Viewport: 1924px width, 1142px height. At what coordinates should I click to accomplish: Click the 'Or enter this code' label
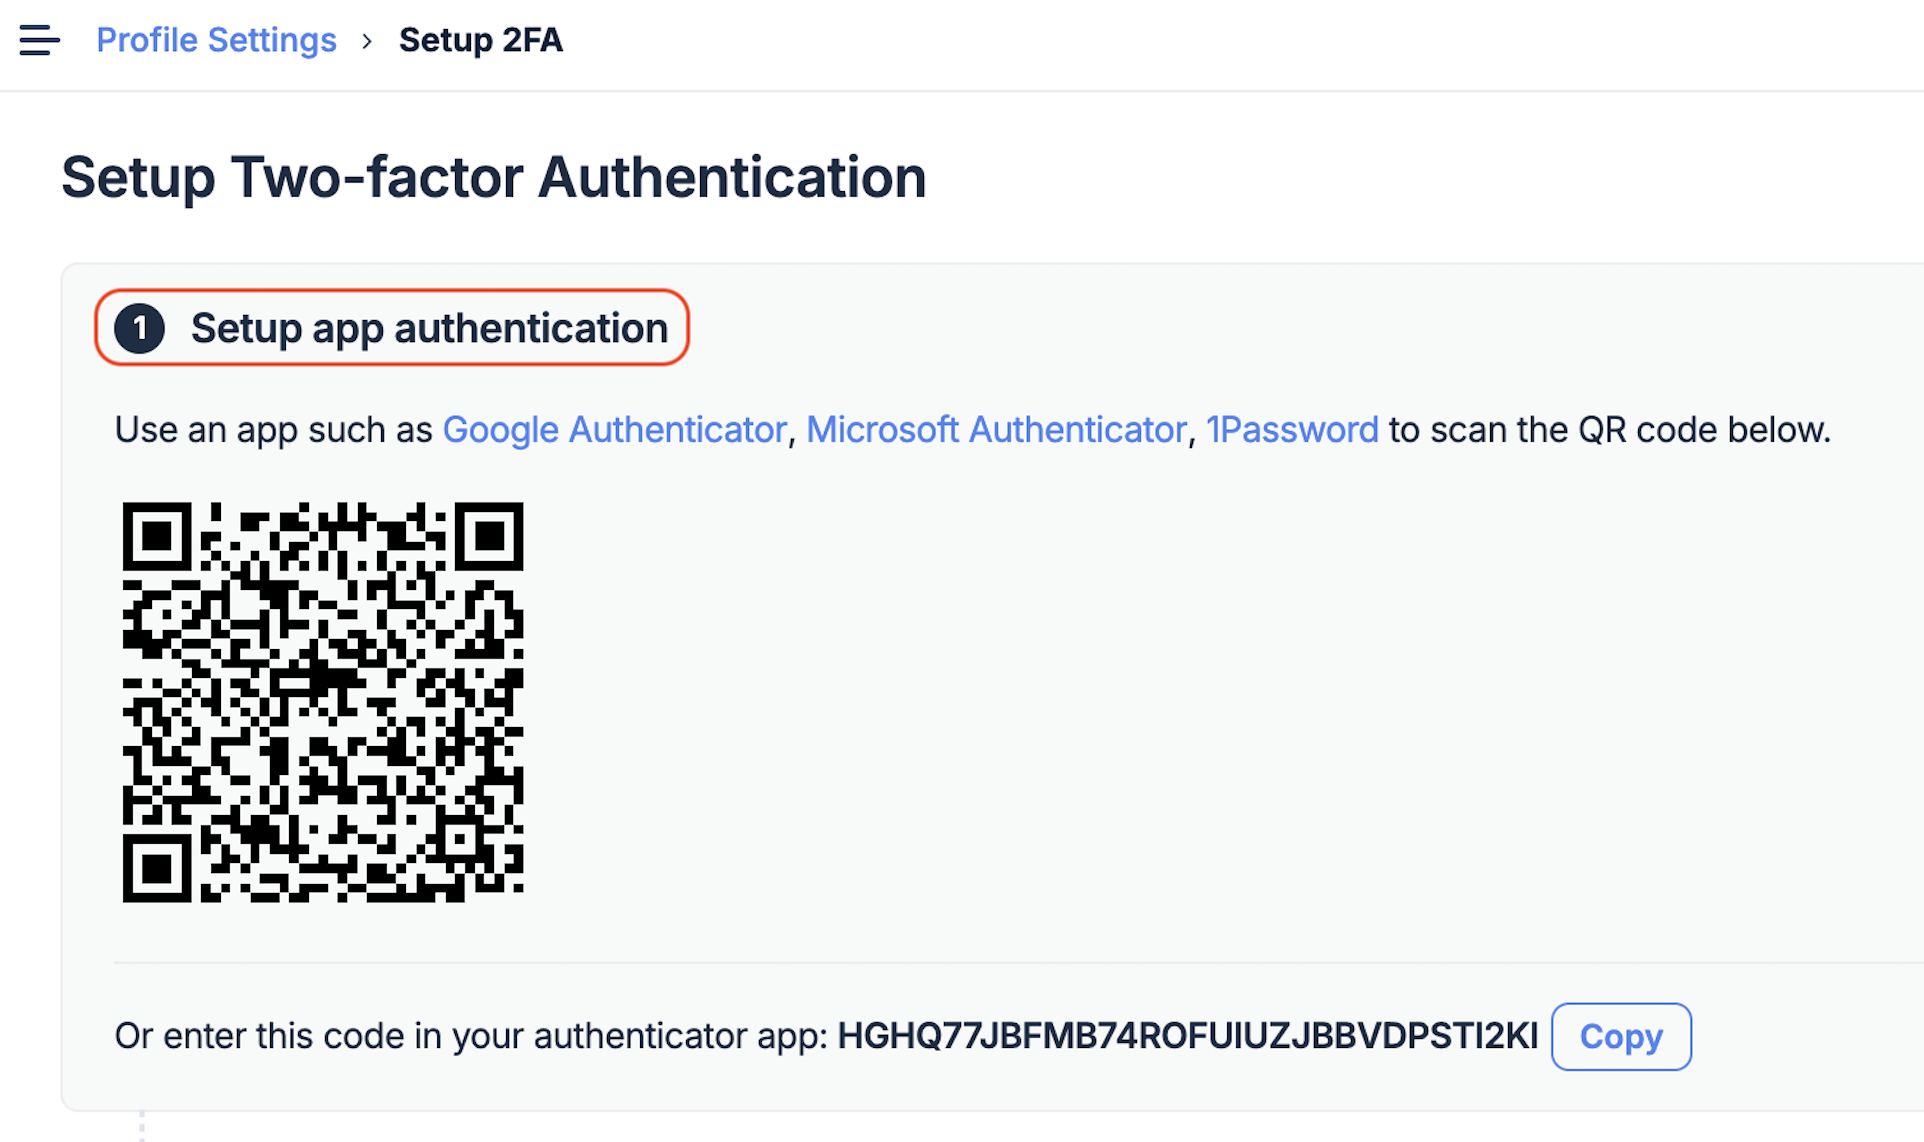point(471,1036)
